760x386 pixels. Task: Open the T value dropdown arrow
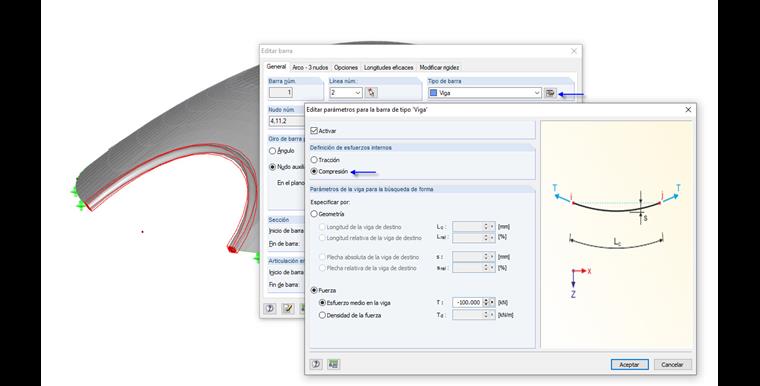tap(492, 302)
